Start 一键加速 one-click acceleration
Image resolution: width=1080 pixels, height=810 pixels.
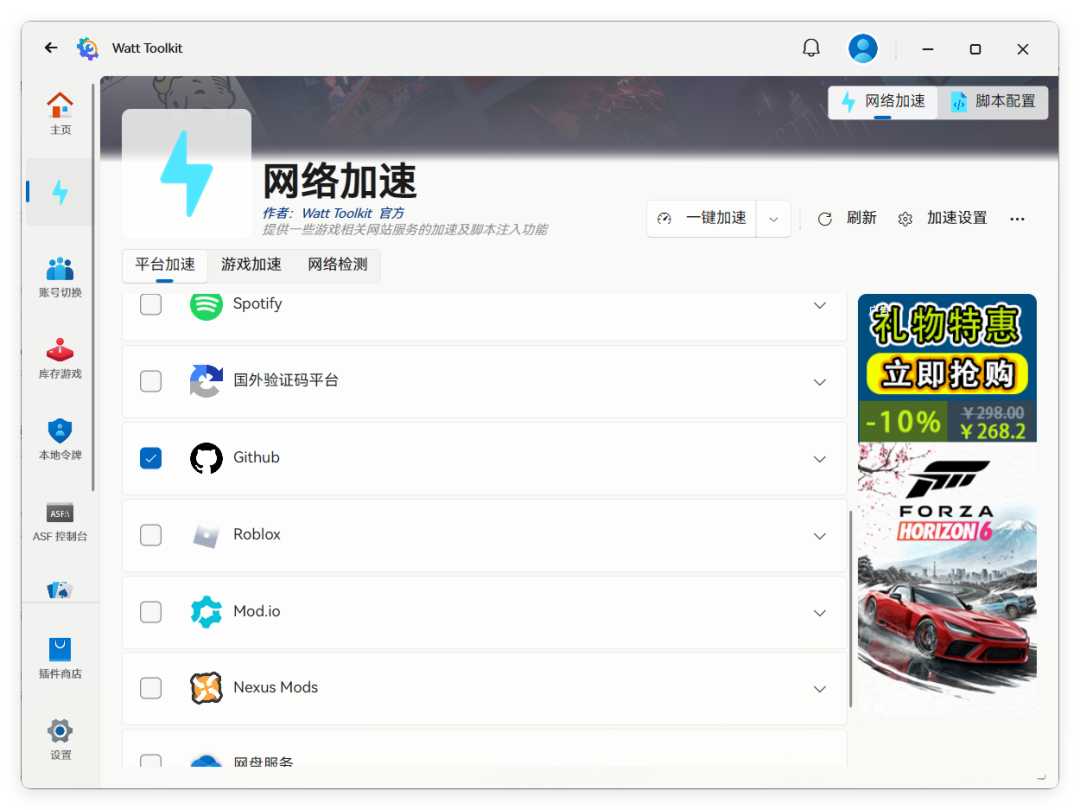(702, 219)
